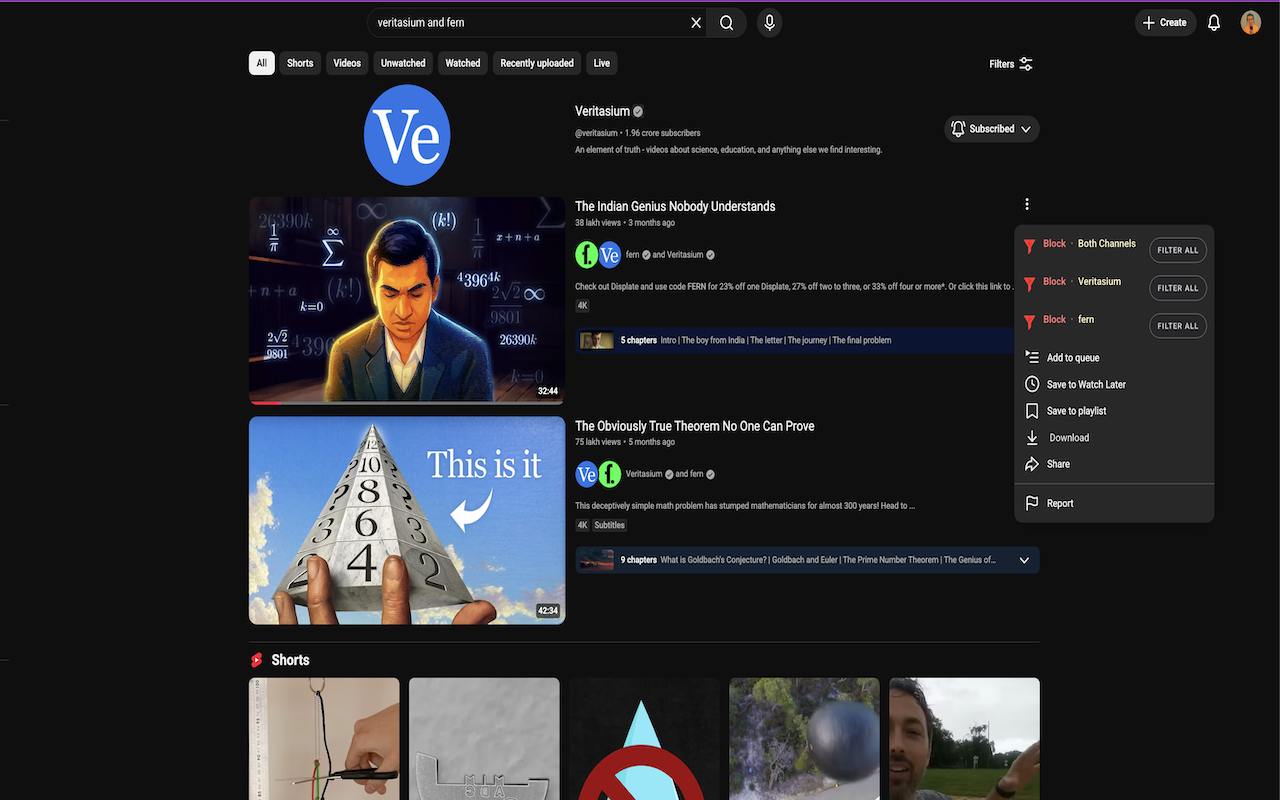Screen dimensions: 1280x800
Task: Open The Indian Genius Nobody Understands title
Action: pos(675,206)
